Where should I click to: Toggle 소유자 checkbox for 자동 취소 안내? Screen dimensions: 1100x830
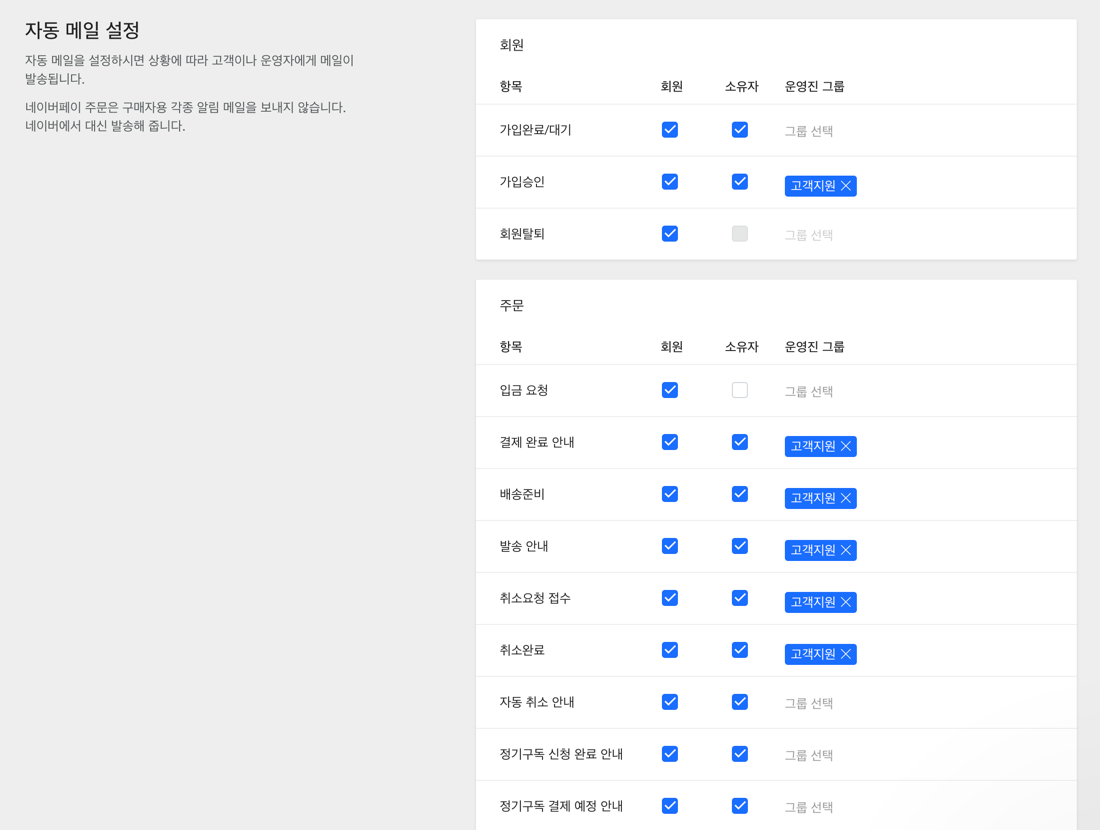click(740, 702)
